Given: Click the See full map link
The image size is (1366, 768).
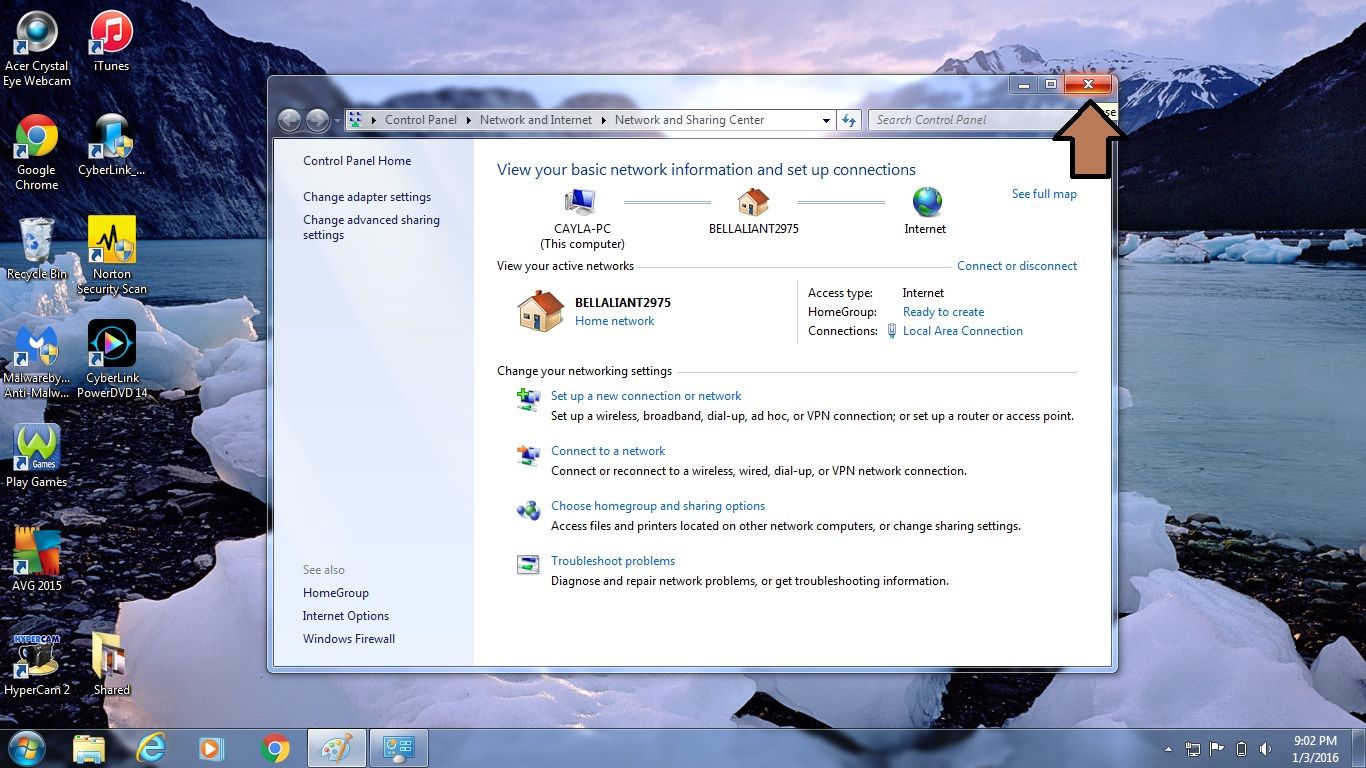Looking at the screenshot, I should (1044, 194).
